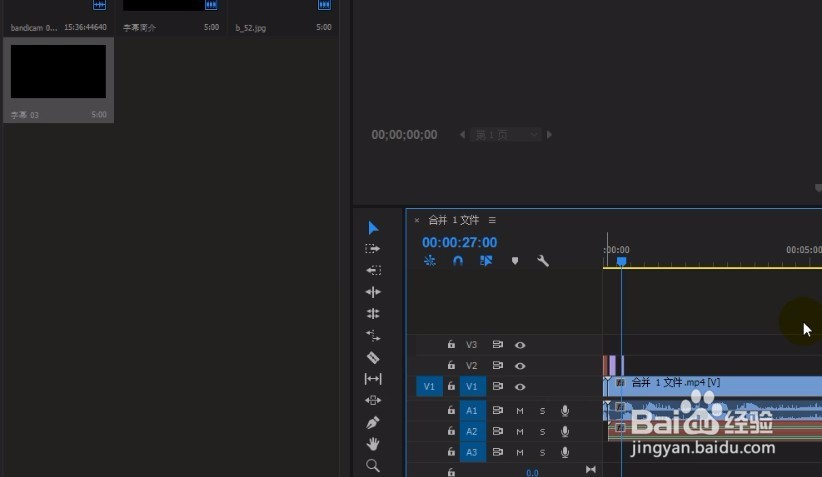822x477 pixels.
Task: Select the Zoom magnifier tool
Action: pos(373,465)
